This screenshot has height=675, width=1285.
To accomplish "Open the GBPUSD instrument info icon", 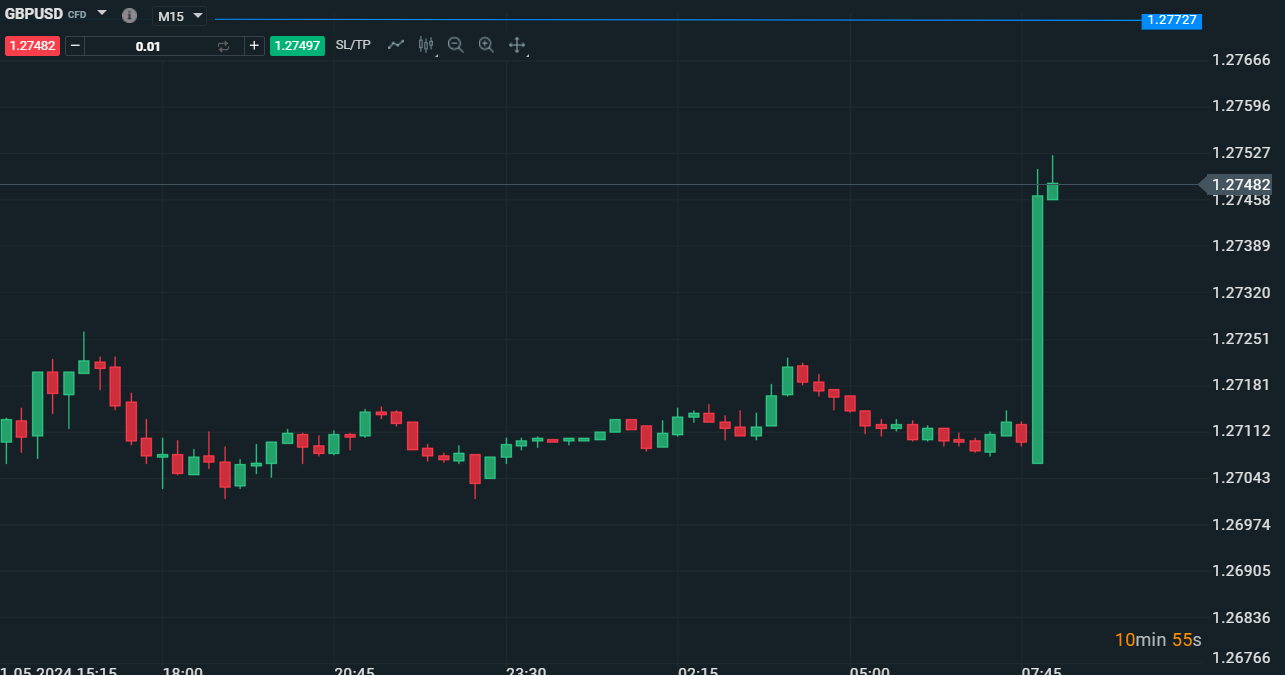I will coord(129,15).
